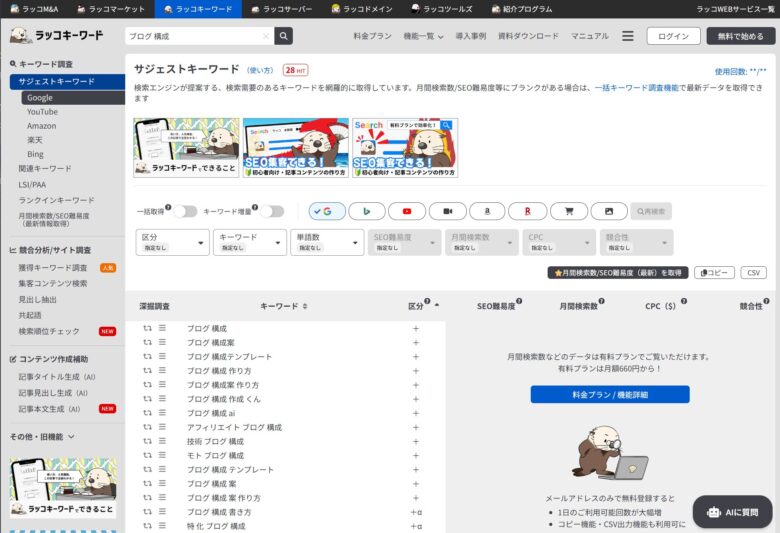Click the 料金プラン / 機能詳細 button
780x533 pixels.
point(610,395)
